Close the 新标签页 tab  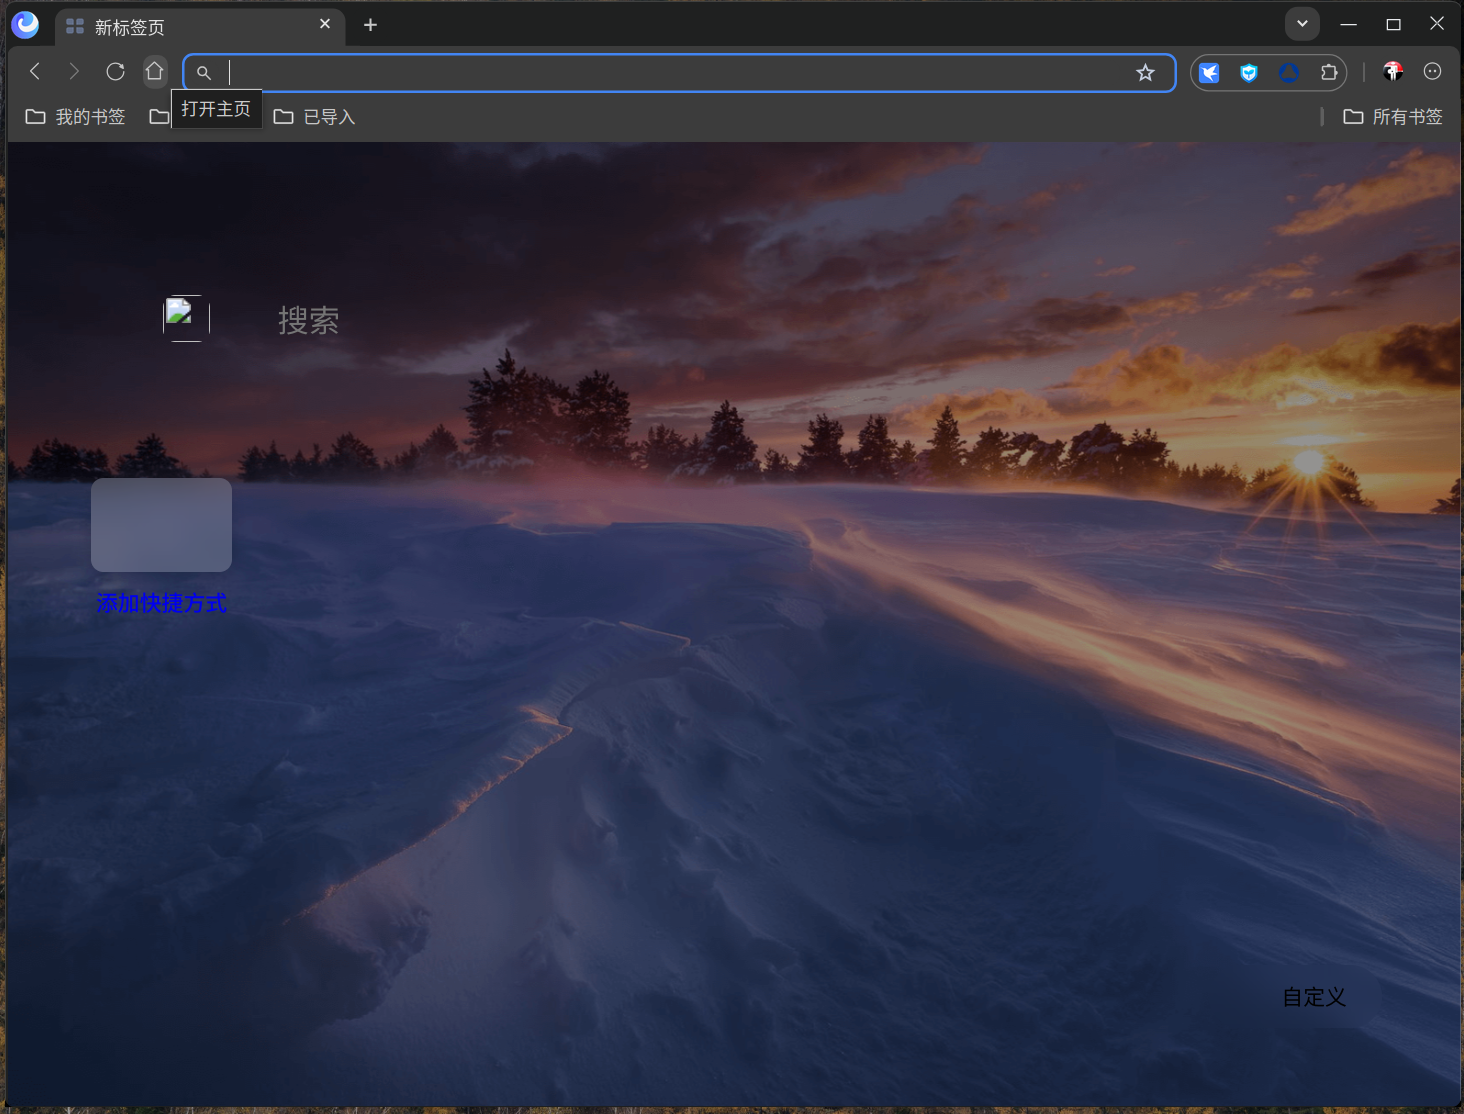coord(325,24)
